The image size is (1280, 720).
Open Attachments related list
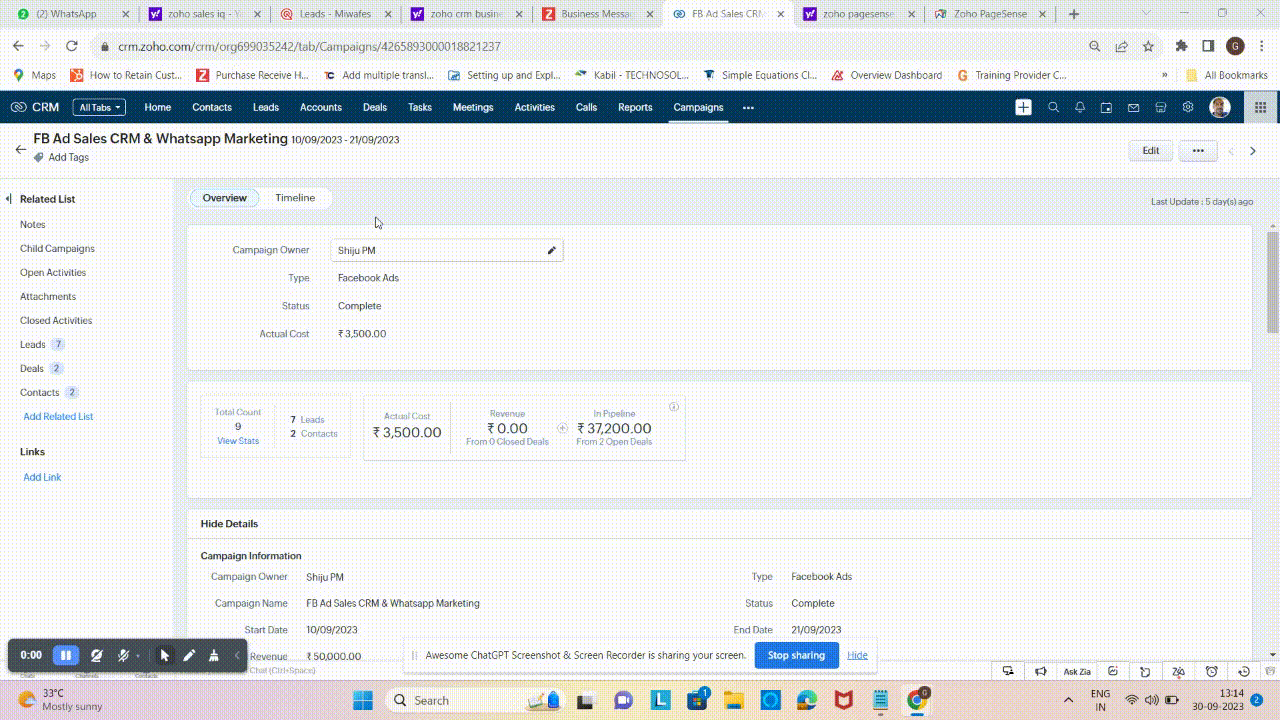[x=48, y=297]
